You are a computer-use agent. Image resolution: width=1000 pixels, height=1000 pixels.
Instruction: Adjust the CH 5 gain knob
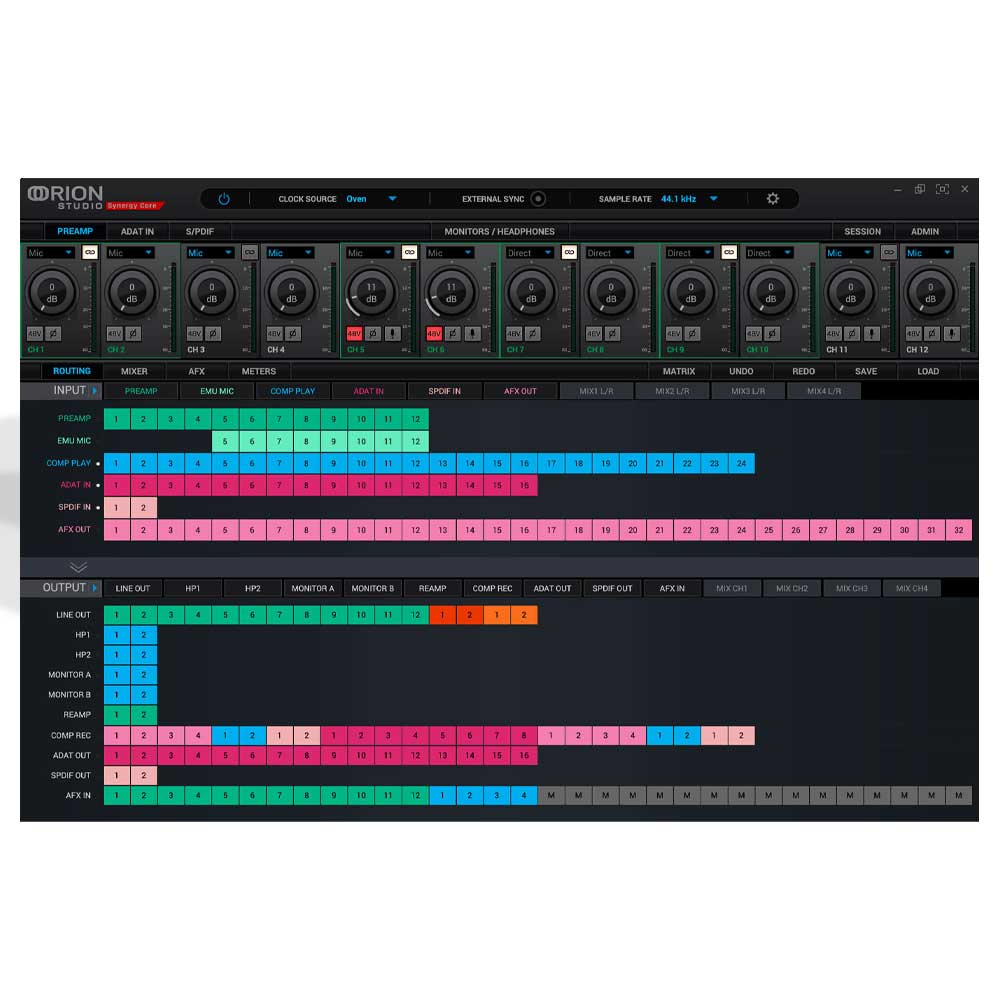pyautogui.click(x=371, y=293)
